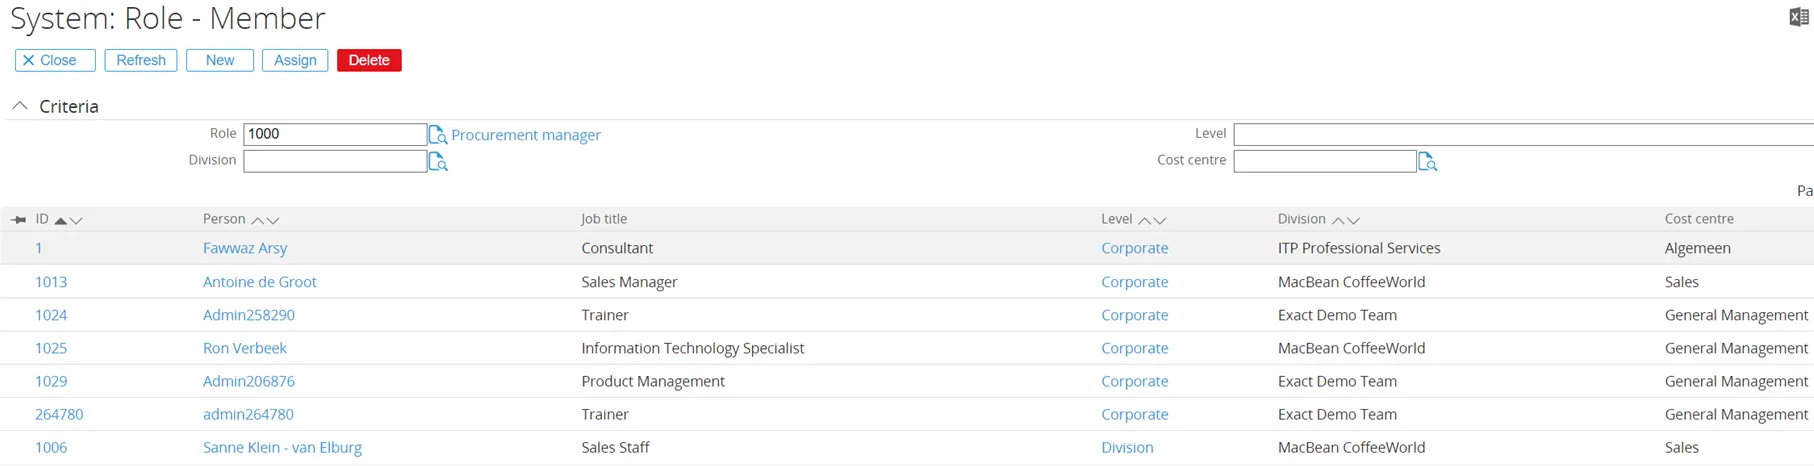
Task: Sort Division column descending arrow
Action: pos(1353,221)
